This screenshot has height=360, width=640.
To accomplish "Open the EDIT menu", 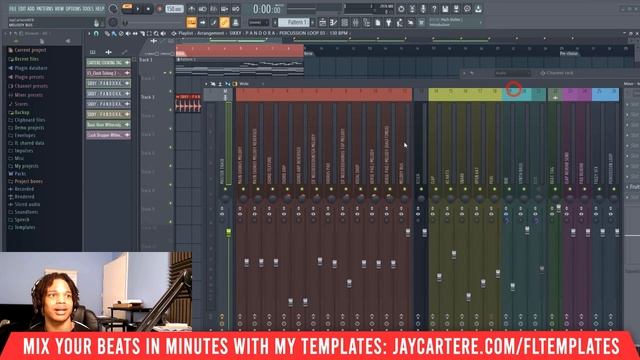I will [x=21, y=9].
